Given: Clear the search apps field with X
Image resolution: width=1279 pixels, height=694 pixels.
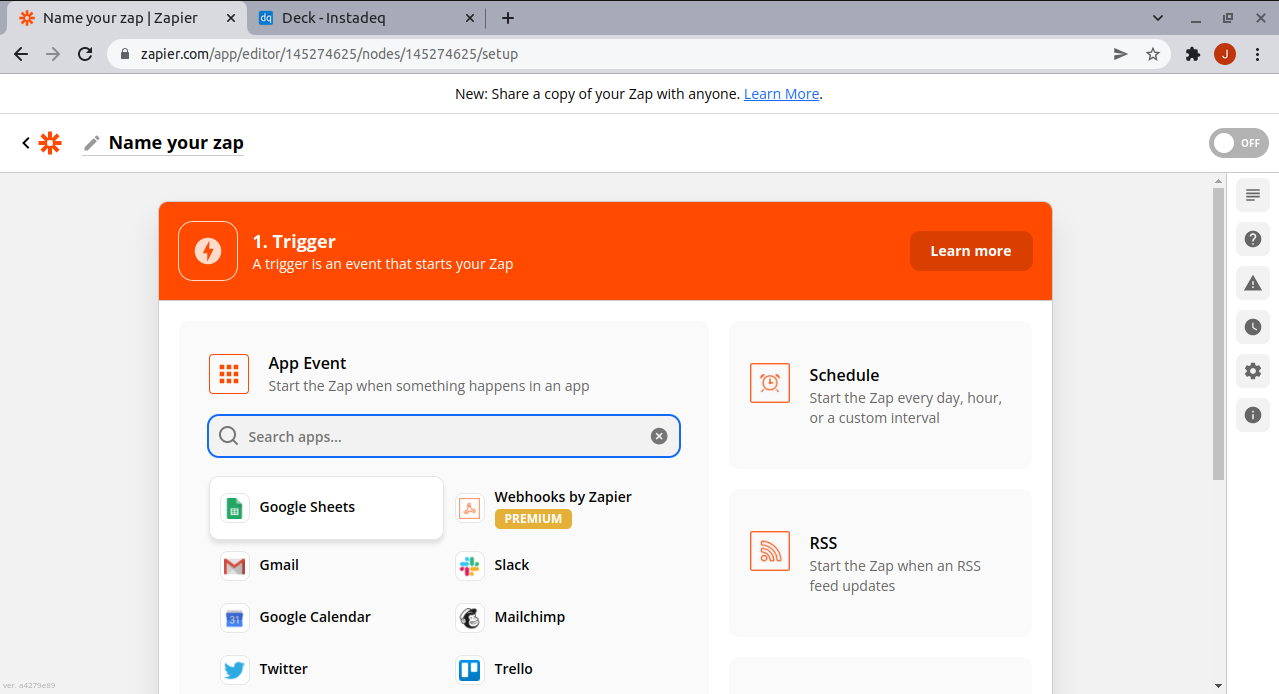Looking at the screenshot, I should (x=659, y=436).
